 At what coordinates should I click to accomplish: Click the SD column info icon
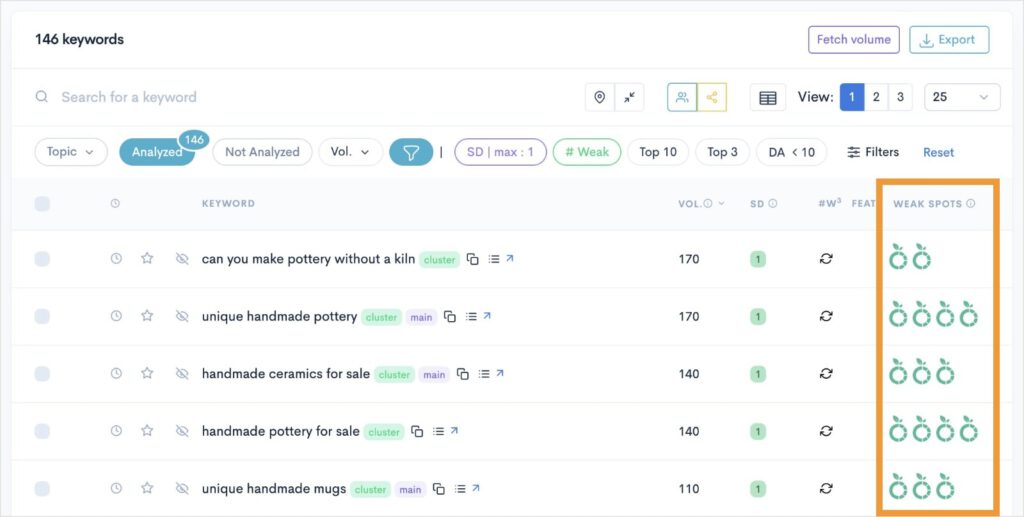(x=773, y=204)
